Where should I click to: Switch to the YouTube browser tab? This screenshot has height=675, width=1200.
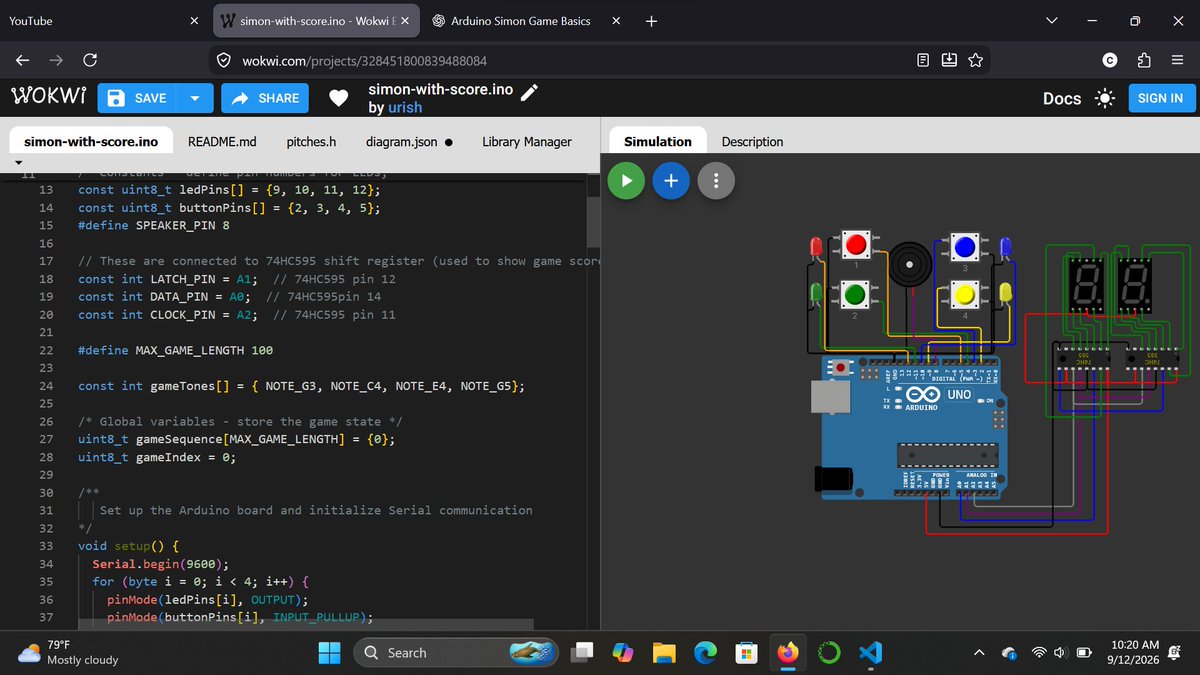(x=100, y=20)
